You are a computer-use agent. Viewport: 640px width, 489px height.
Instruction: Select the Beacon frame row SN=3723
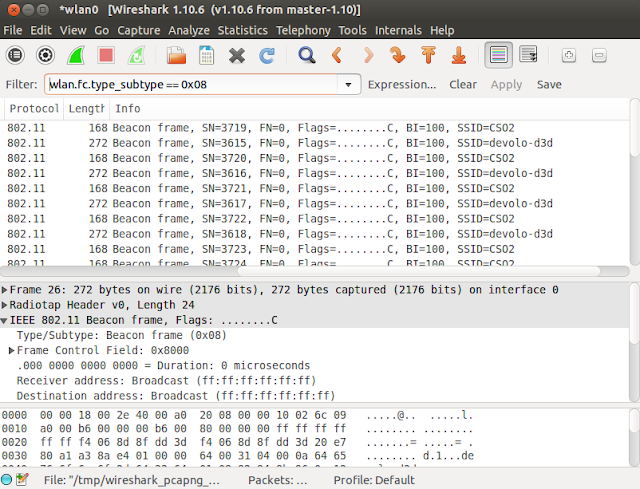pyautogui.click(x=314, y=249)
